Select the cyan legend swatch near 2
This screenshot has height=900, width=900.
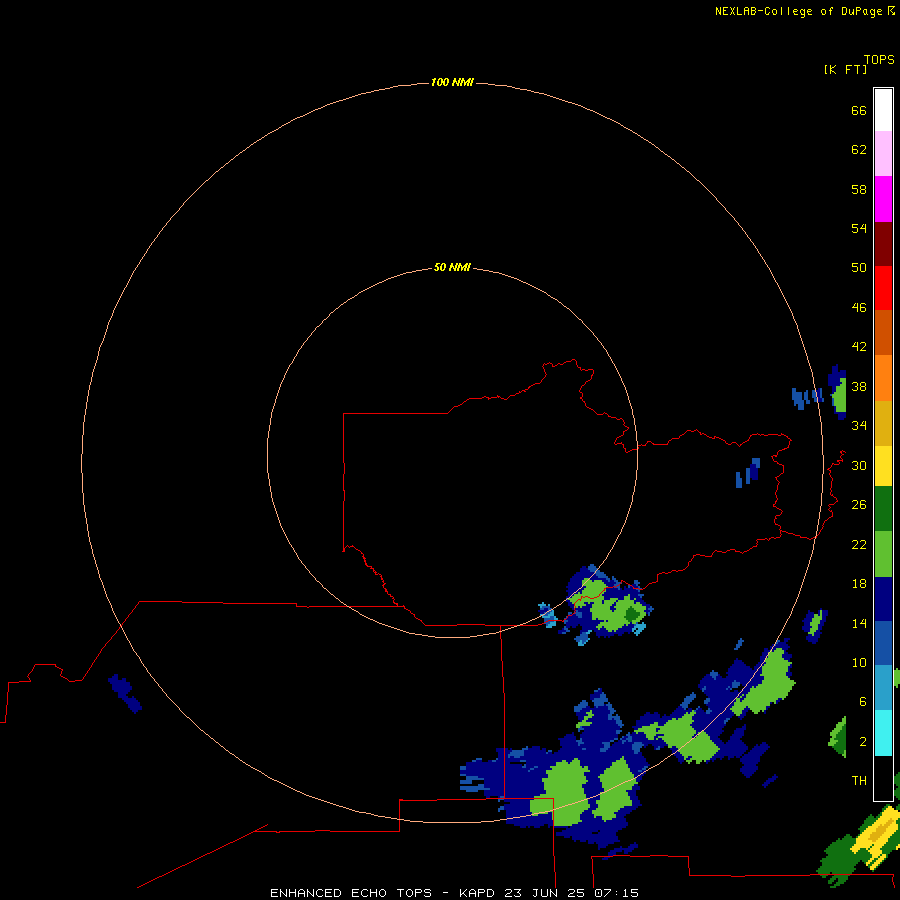click(x=883, y=733)
